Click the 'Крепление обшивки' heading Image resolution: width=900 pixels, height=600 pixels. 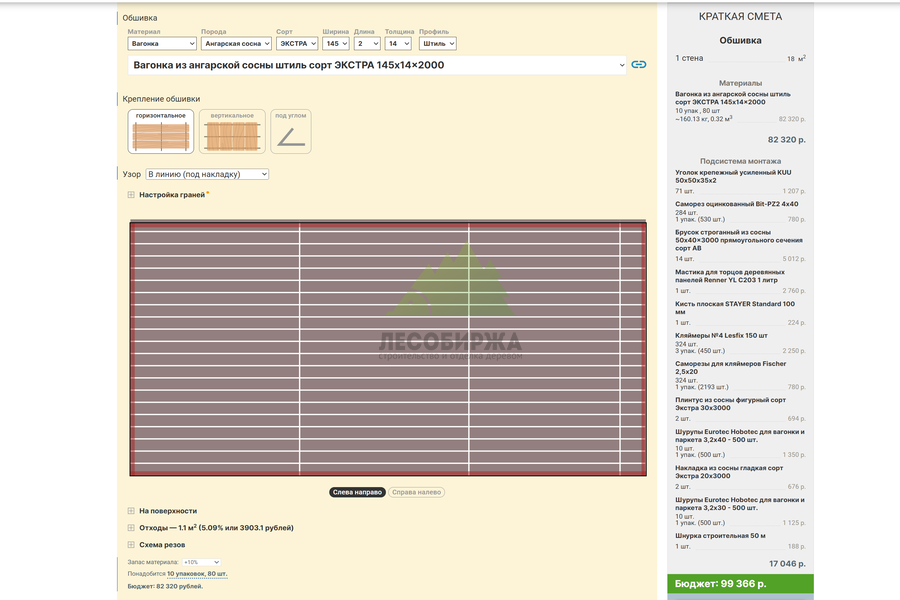point(161,99)
